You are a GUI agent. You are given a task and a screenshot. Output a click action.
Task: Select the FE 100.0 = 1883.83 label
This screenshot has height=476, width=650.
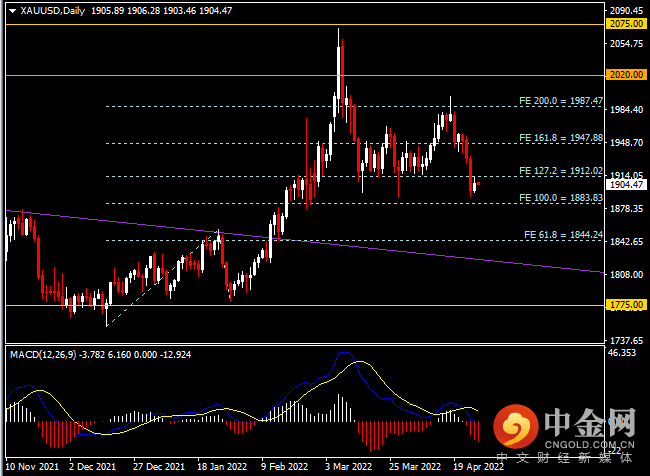(x=561, y=197)
